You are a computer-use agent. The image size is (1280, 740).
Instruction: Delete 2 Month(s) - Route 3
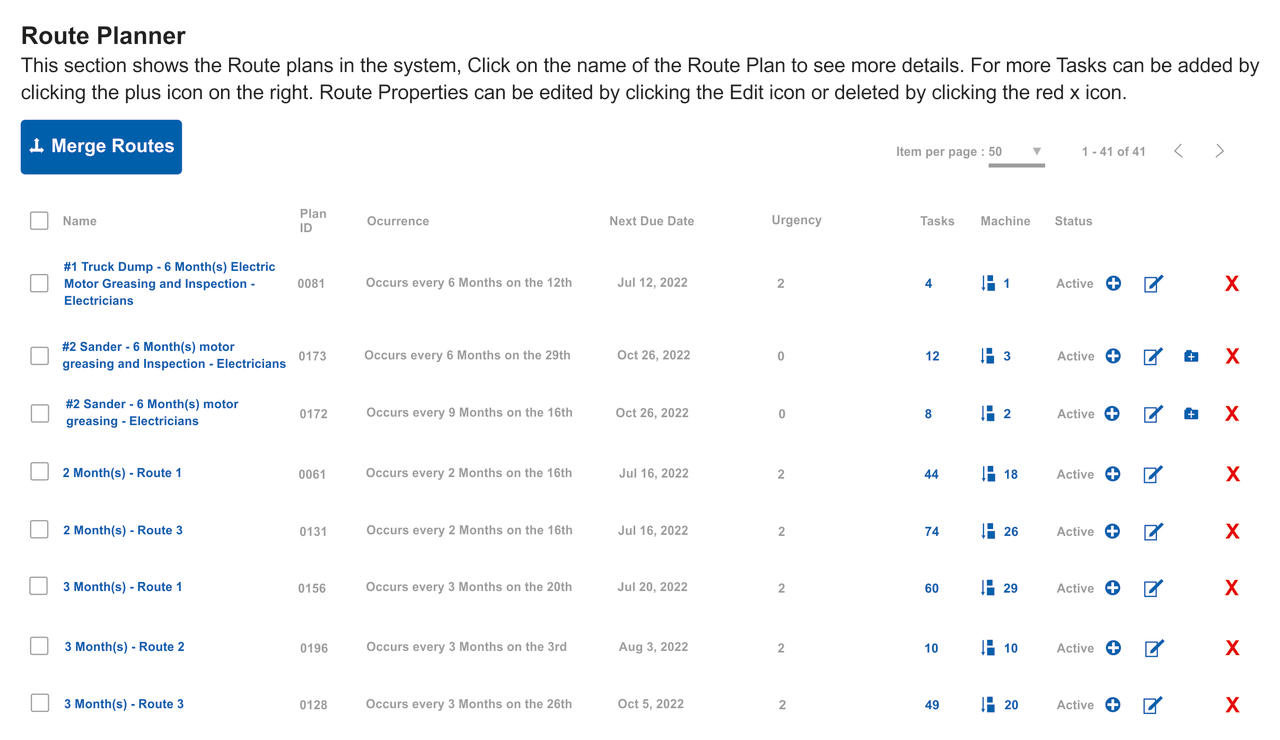click(1232, 532)
